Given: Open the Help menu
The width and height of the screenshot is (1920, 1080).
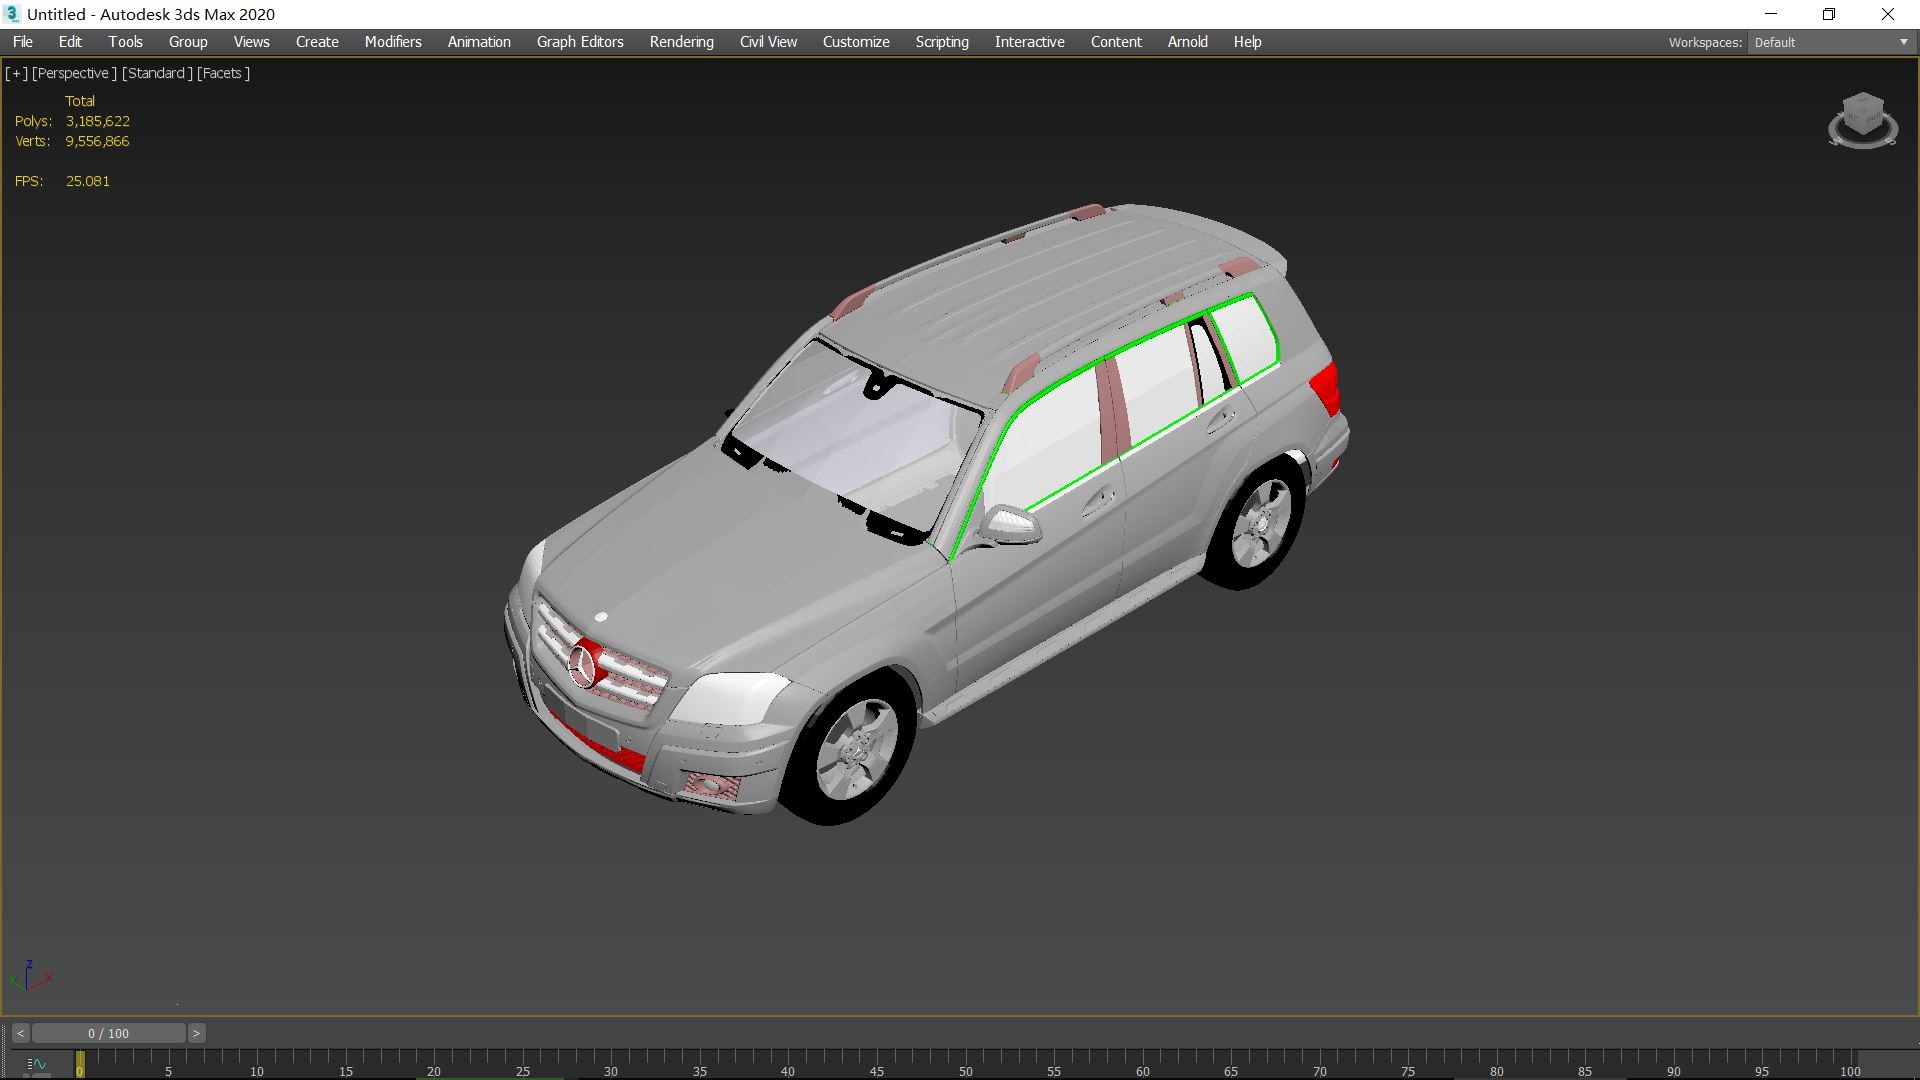Looking at the screenshot, I should coord(1247,42).
